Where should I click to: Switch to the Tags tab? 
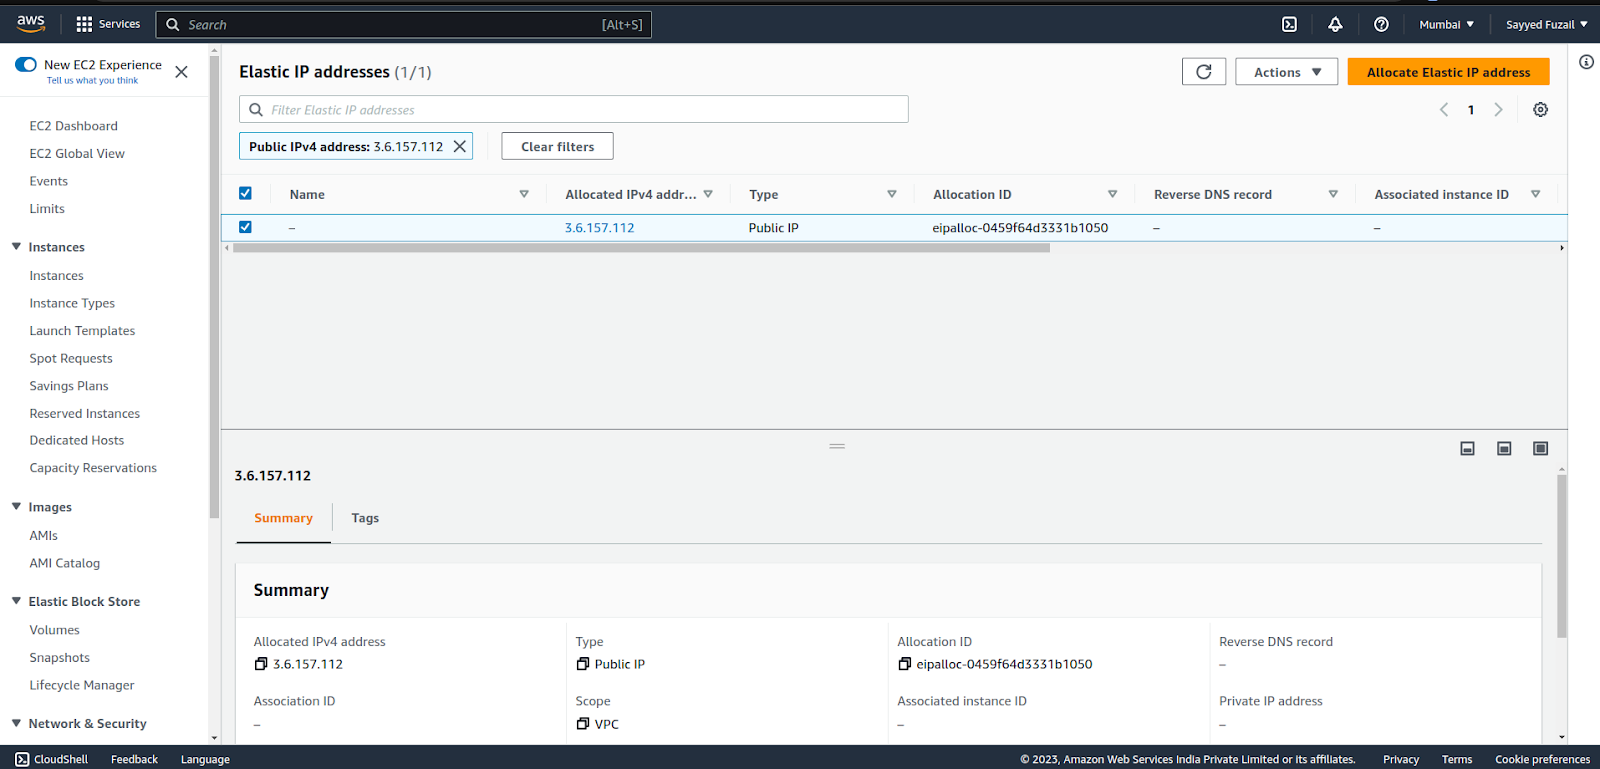tap(365, 518)
